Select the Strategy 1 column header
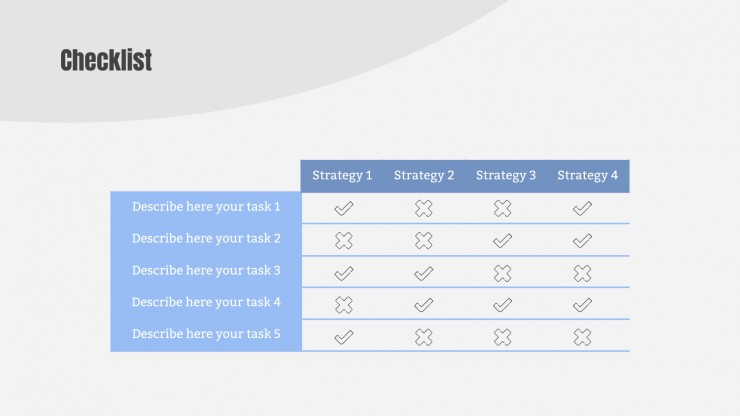 pyautogui.click(x=342, y=176)
